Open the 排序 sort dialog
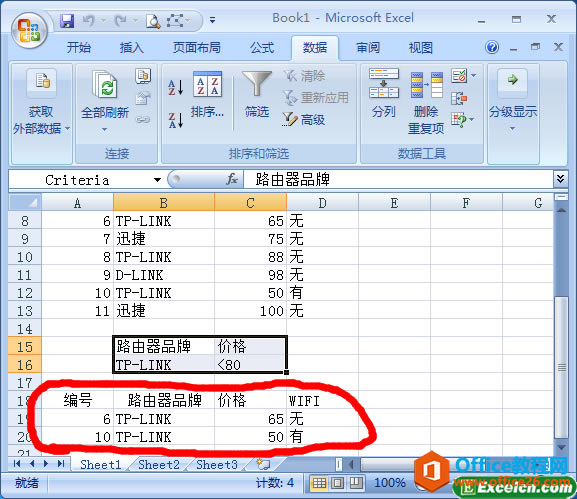Viewport: 577px width, 499px height. [207, 94]
